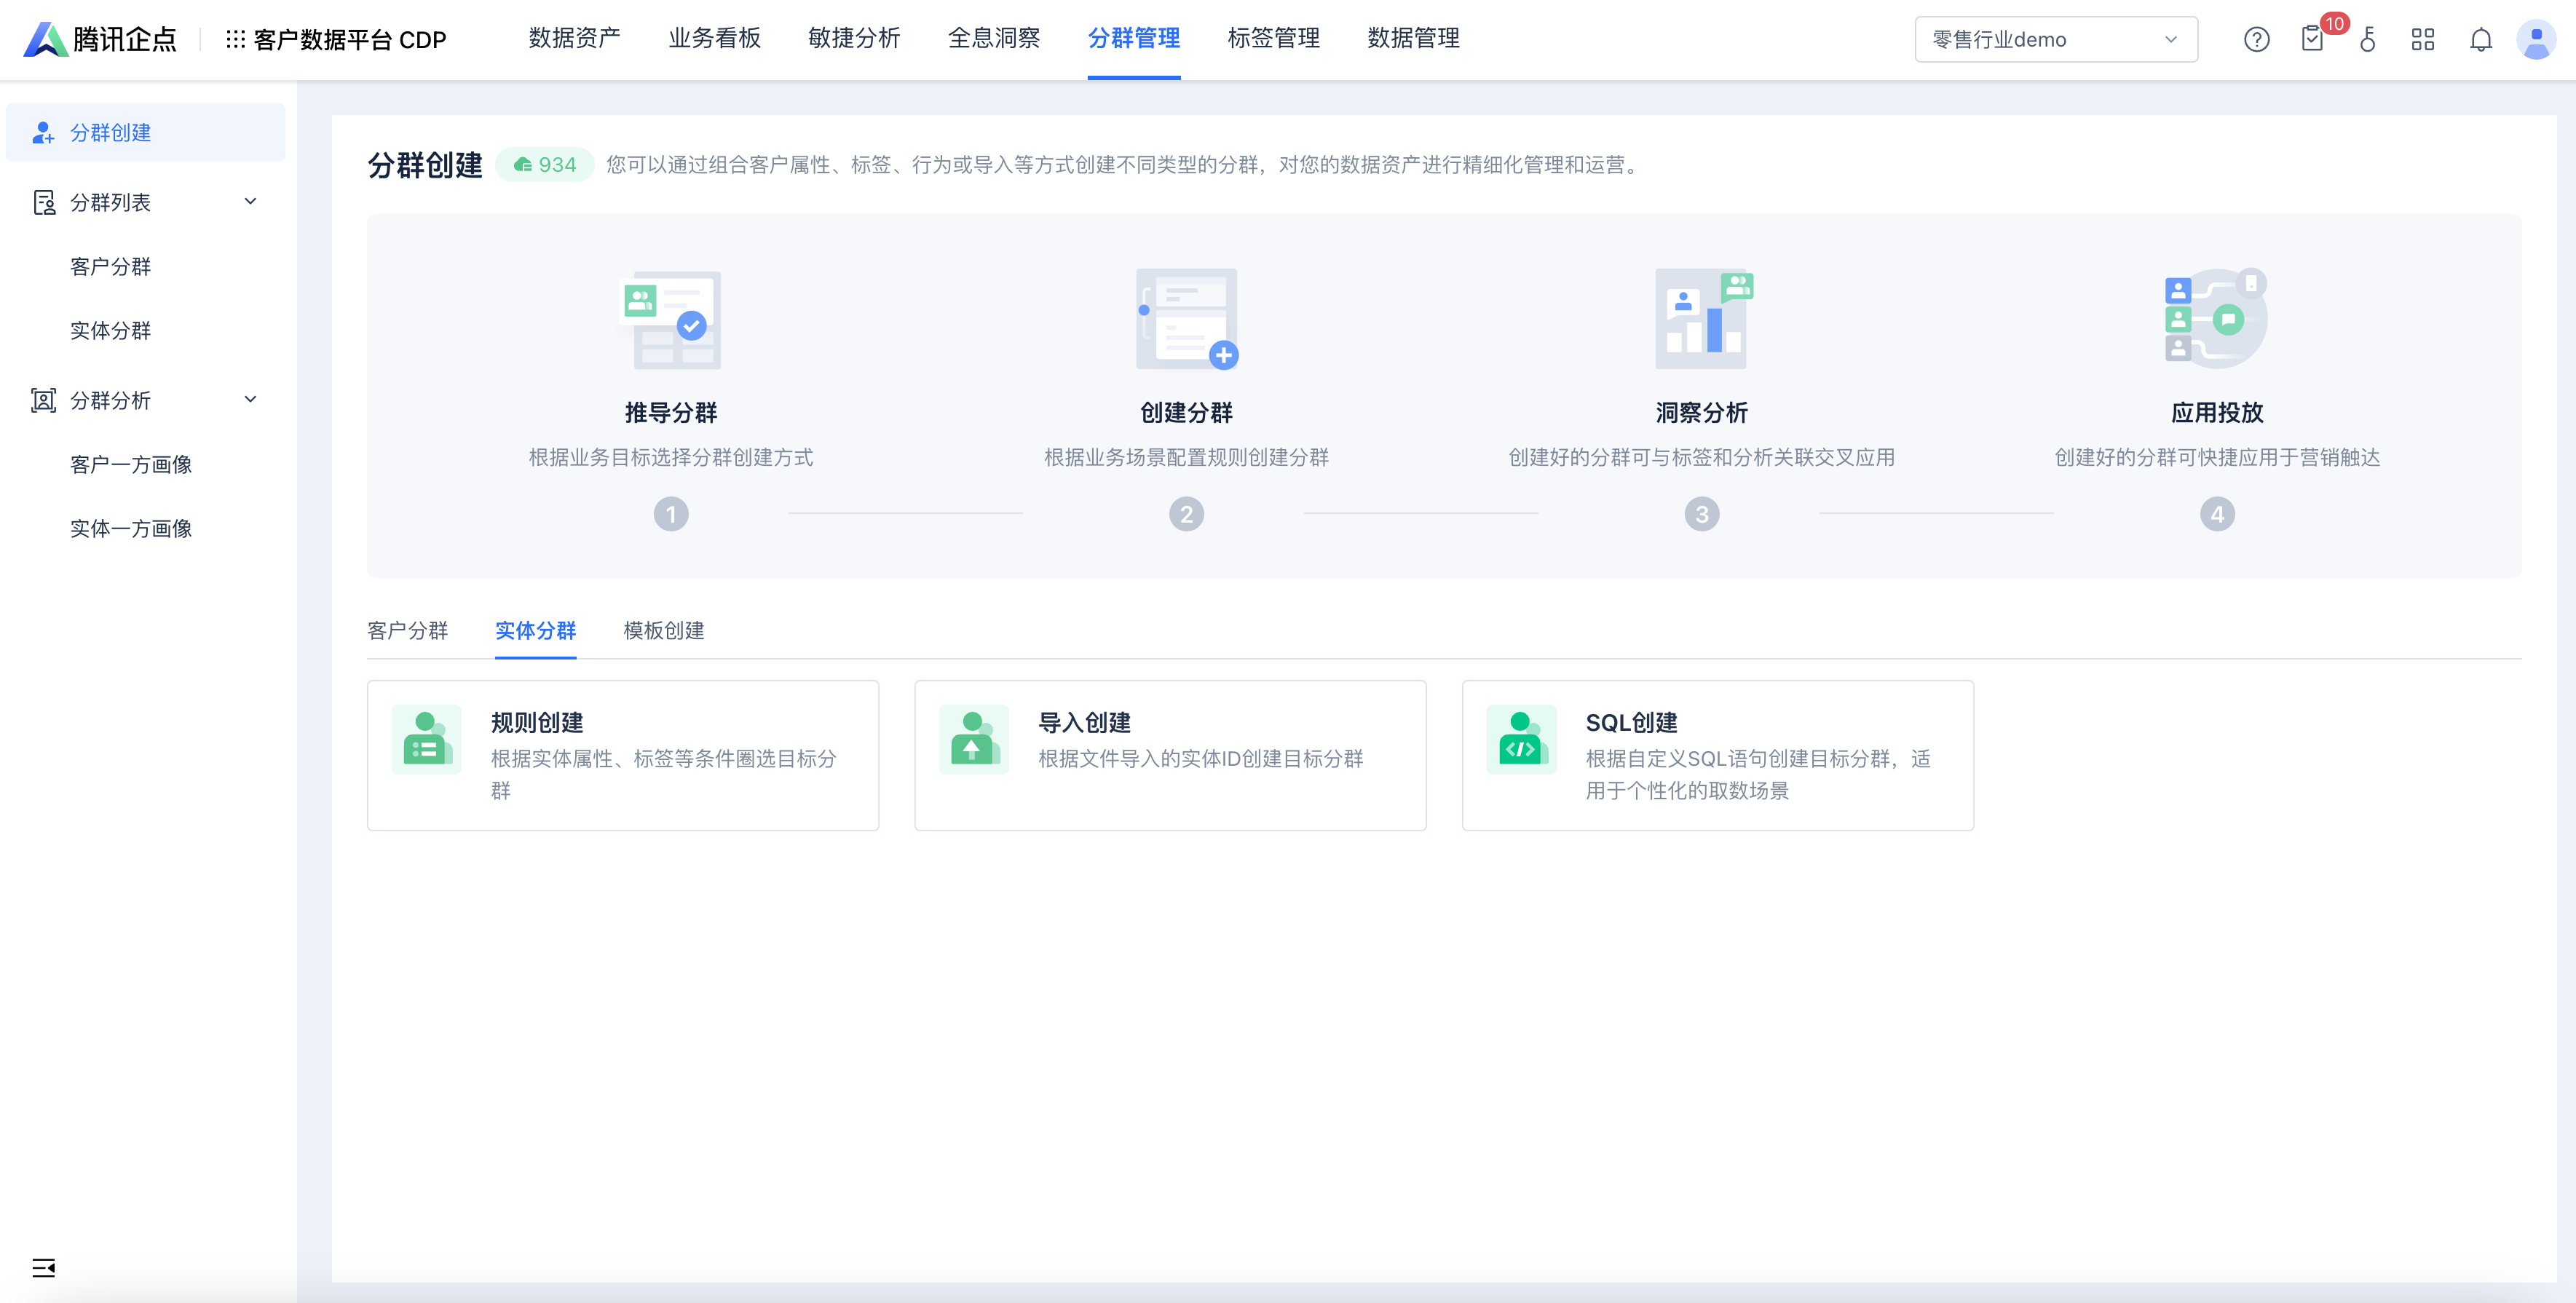Open the 标签管理 top menu
Image resolution: width=2576 pixels, height=1303 pixels.
coord(1274,39)
